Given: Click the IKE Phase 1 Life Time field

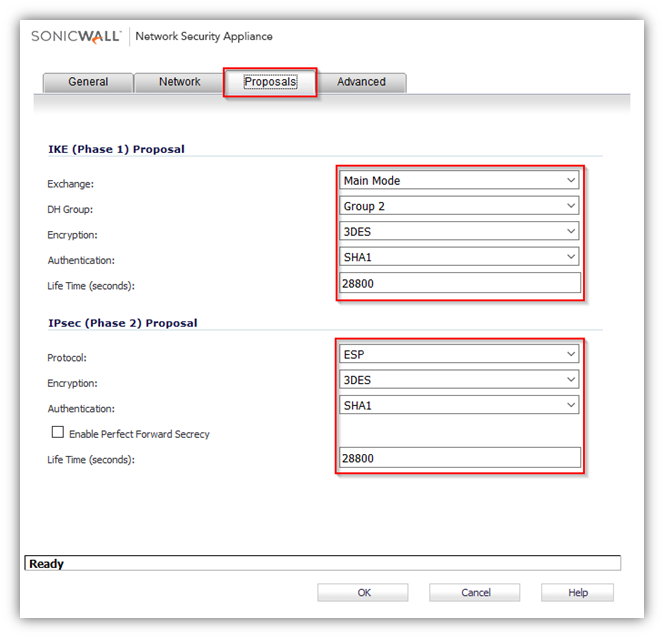Looking at the screenshot, I should click(x=460, y=283).
